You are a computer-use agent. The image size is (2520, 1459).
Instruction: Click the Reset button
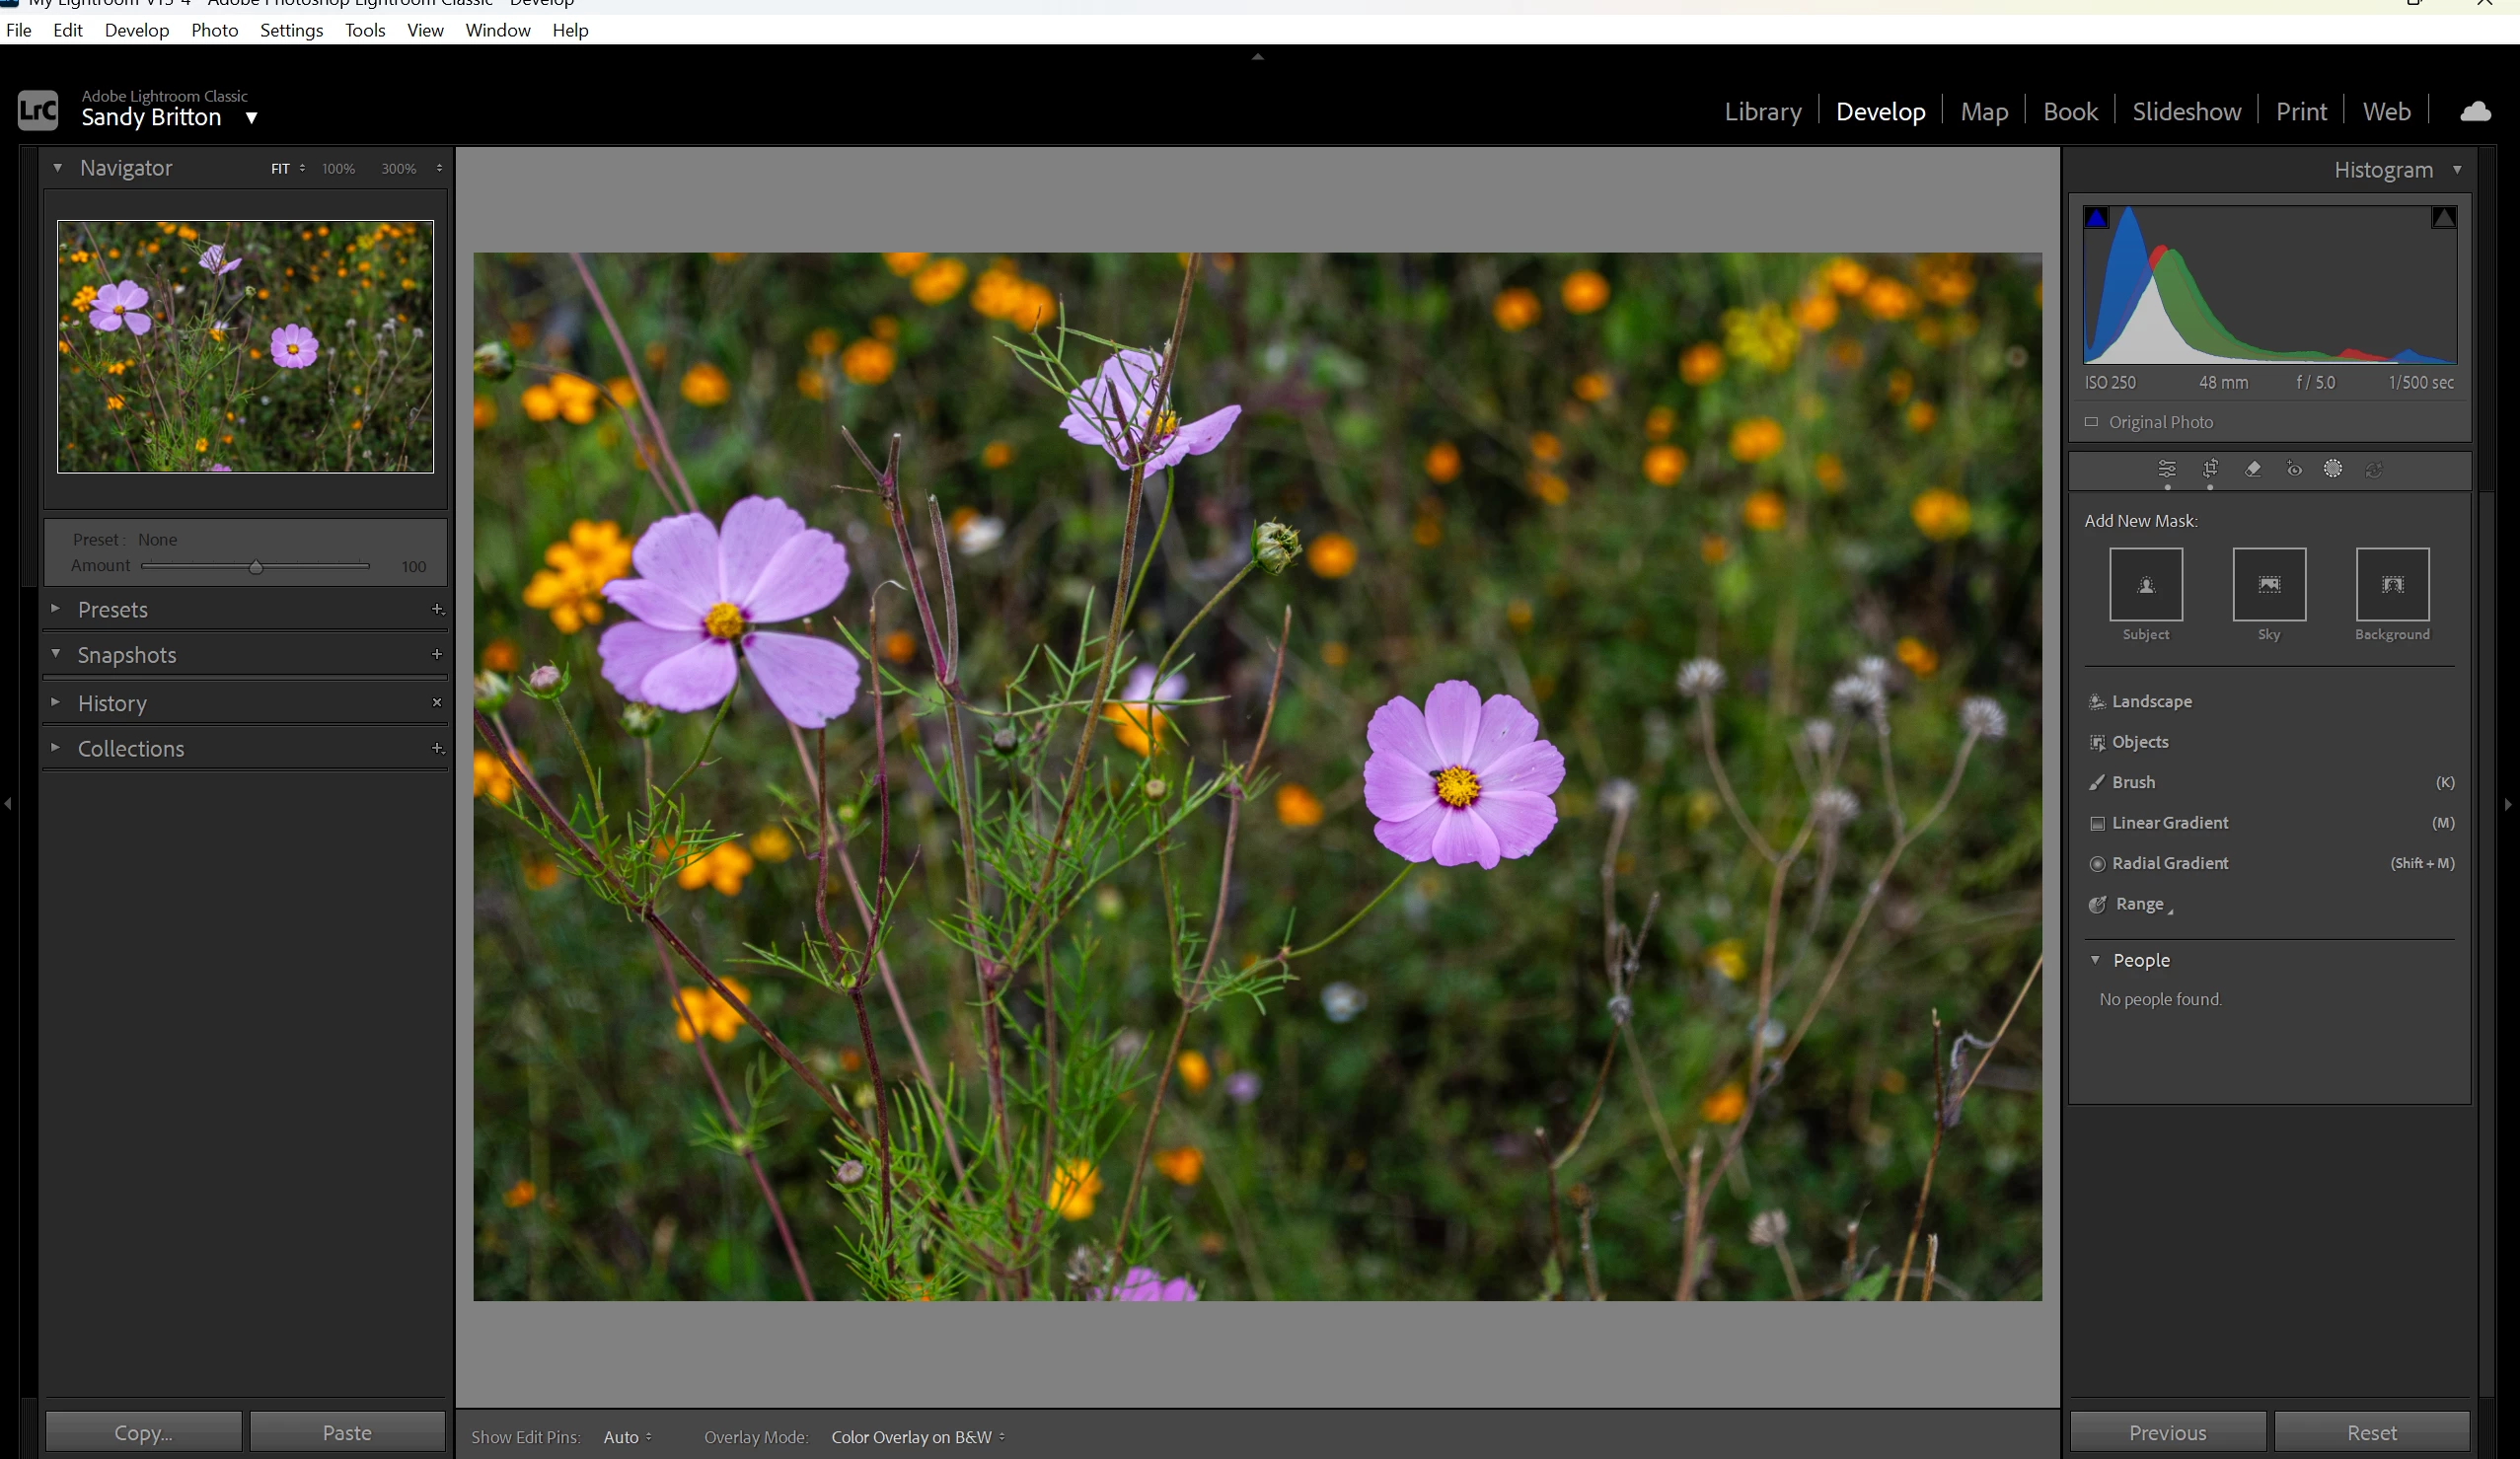point(2371,1432)
